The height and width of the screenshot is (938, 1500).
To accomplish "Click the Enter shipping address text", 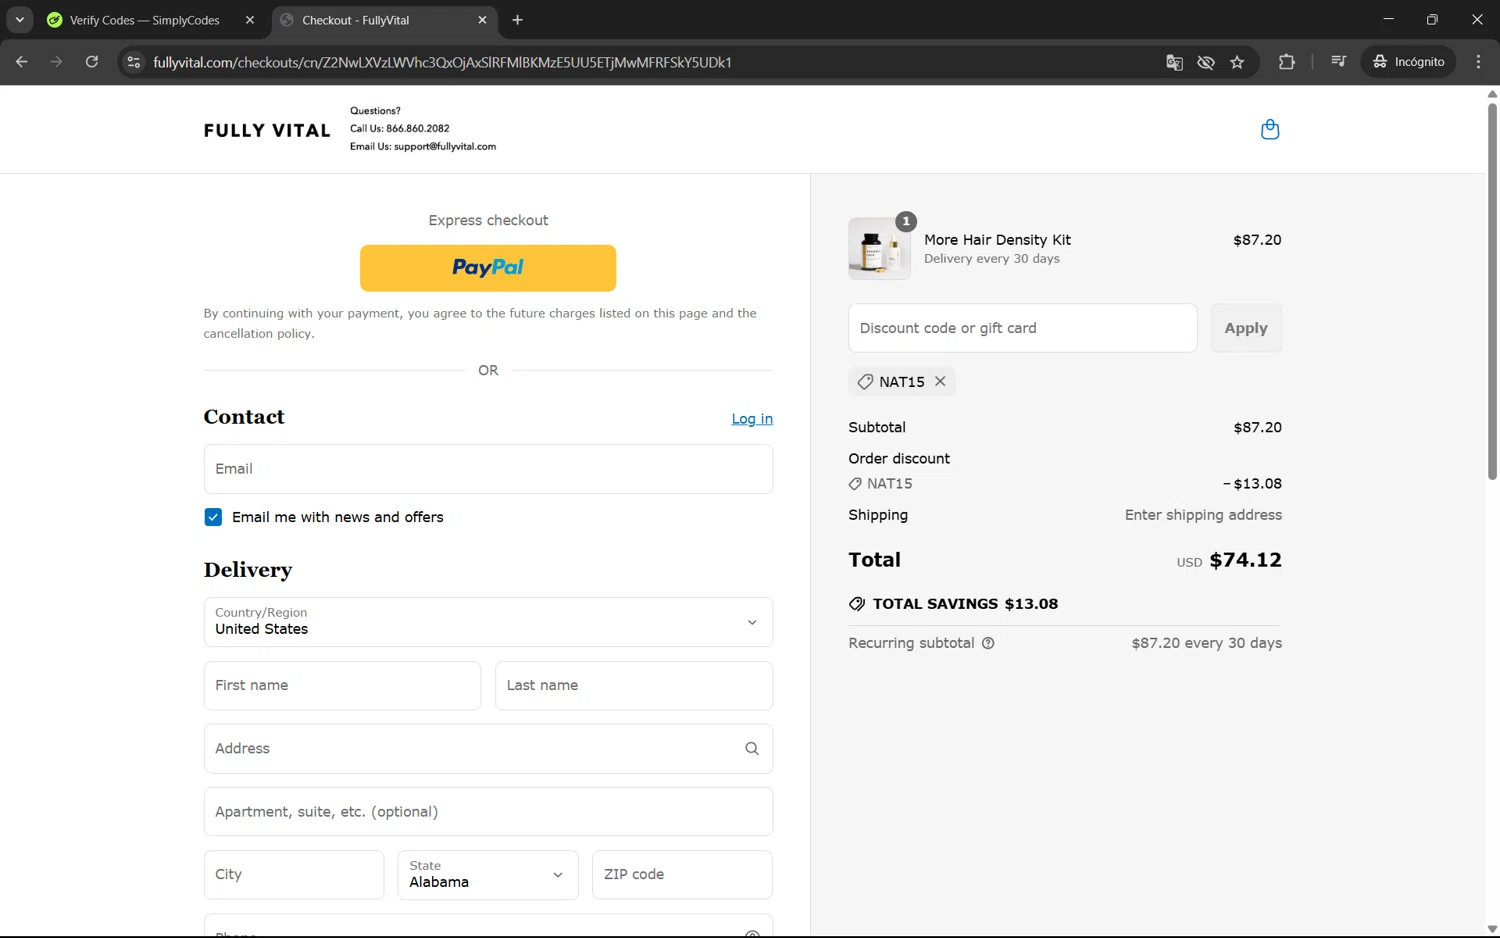I will click(1203, 515).
